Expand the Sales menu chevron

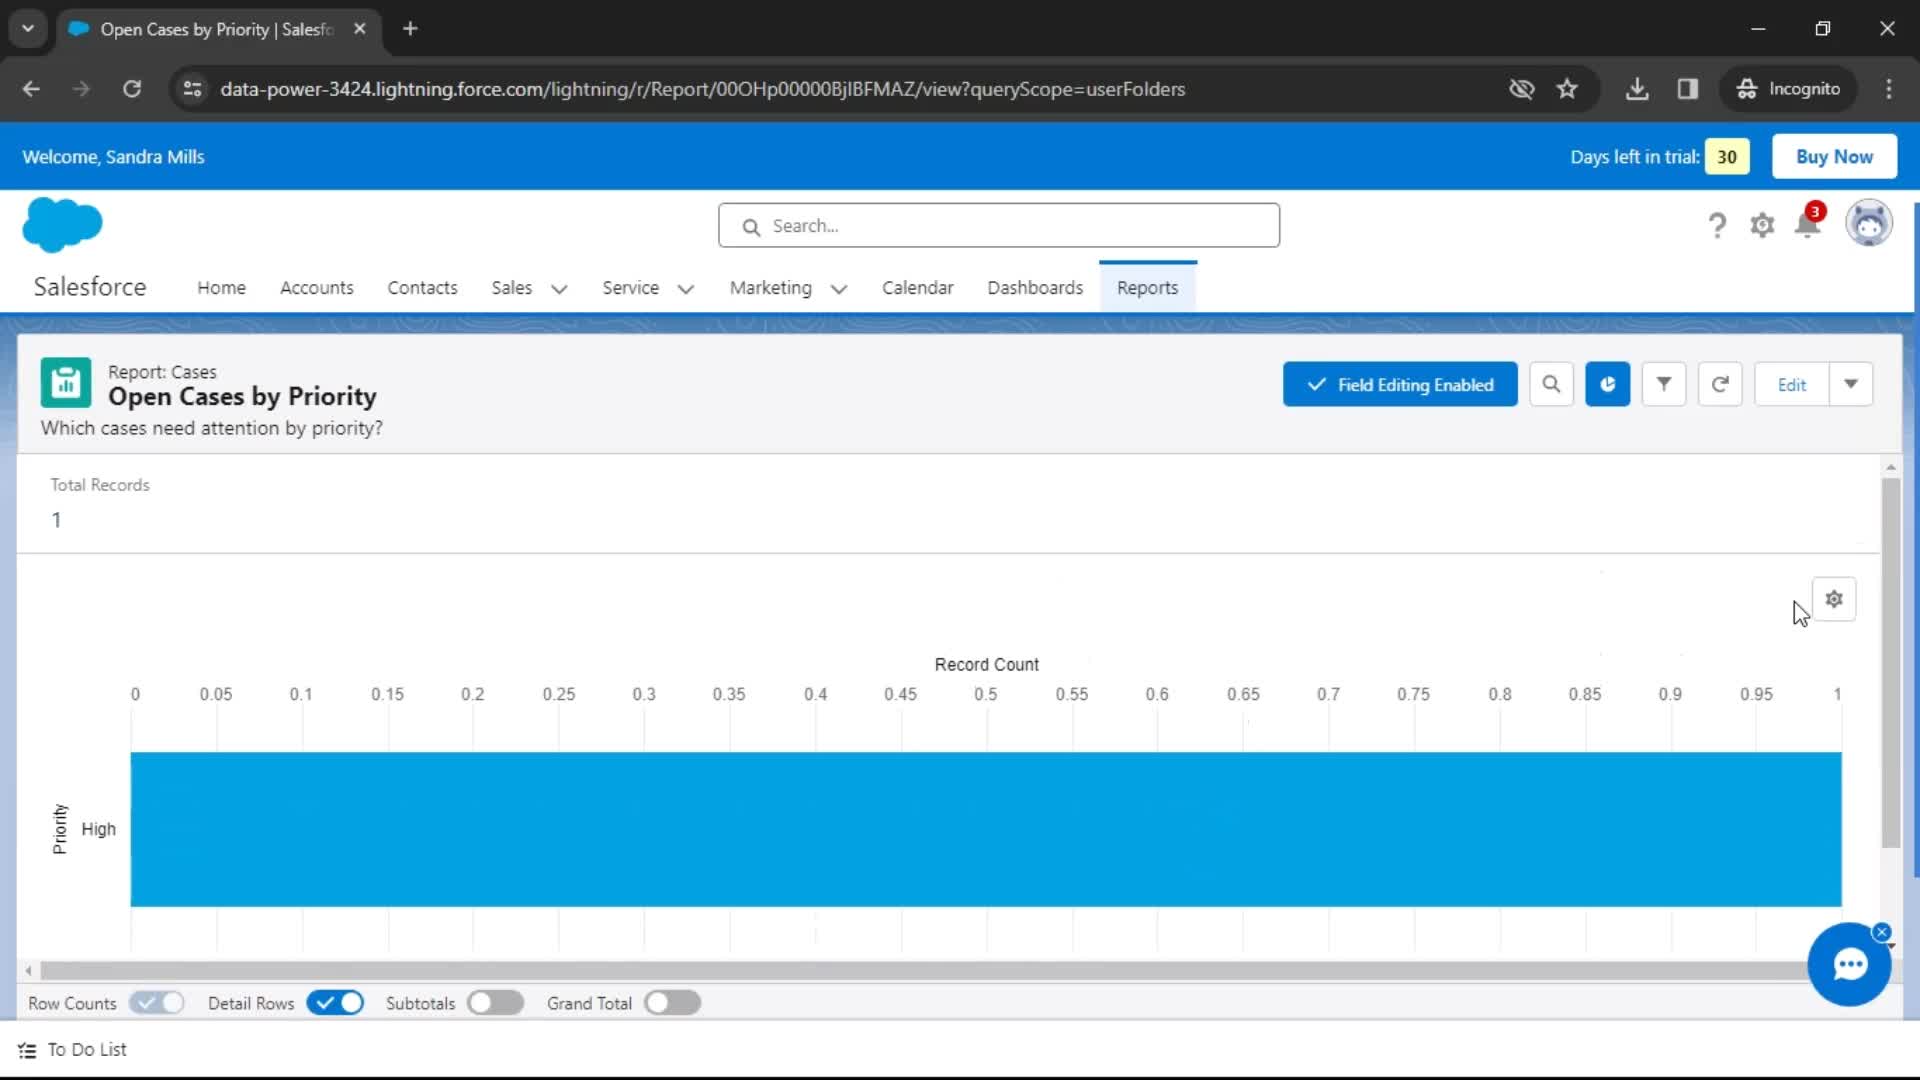coord(559,289)
